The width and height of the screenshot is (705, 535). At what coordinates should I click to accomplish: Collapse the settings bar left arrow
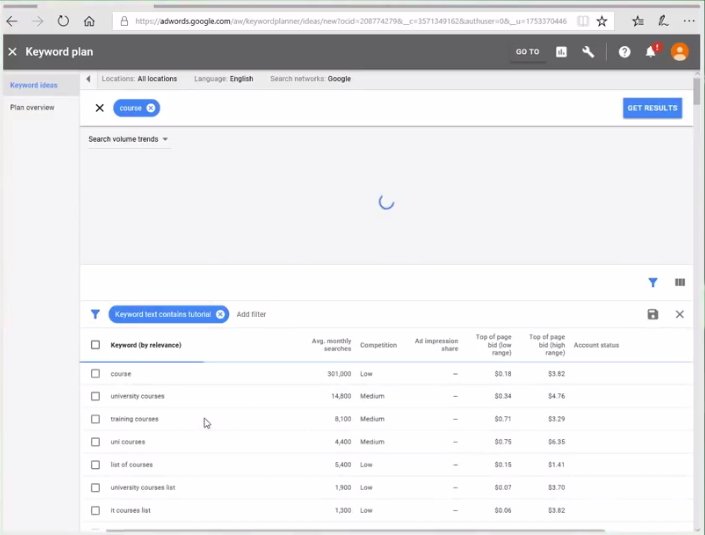point(89,79)
